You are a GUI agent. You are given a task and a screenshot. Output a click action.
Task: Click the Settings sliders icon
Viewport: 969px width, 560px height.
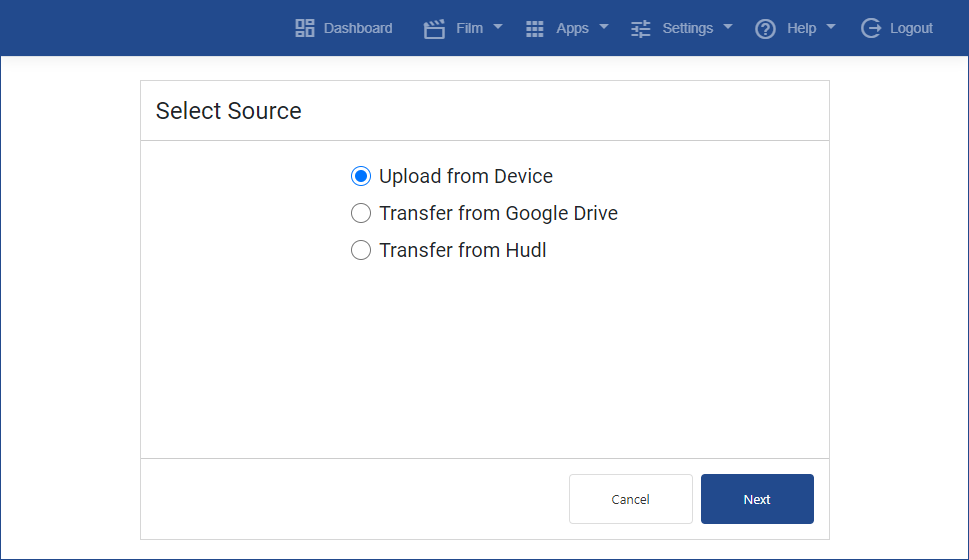tap(640, 28)
